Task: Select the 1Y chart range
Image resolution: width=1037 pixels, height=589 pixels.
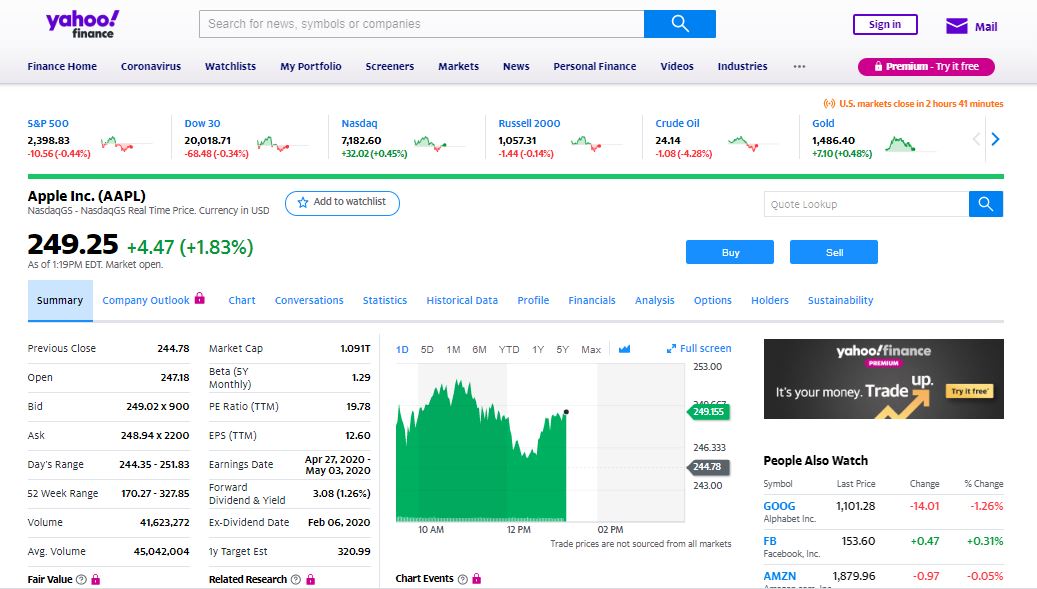Action: tap(538, 349)
